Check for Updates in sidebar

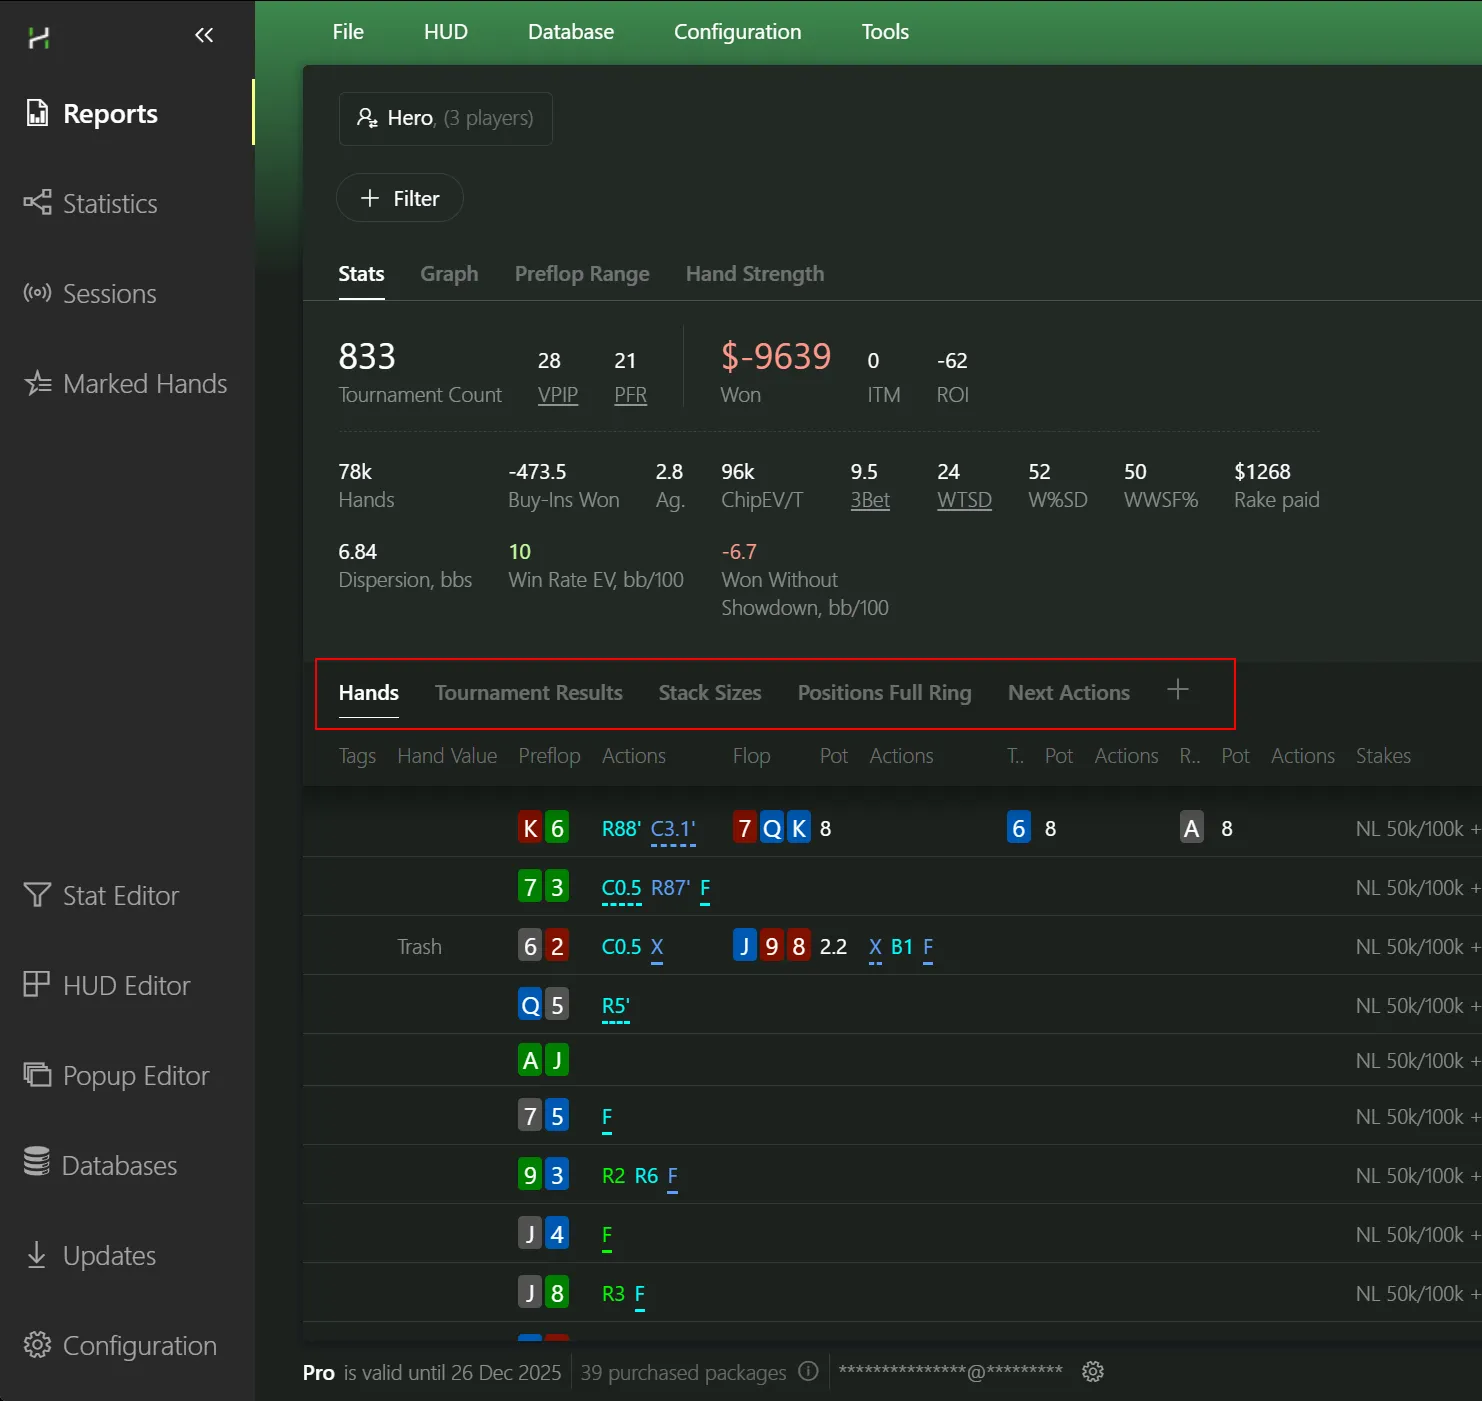pos(109,1256)
